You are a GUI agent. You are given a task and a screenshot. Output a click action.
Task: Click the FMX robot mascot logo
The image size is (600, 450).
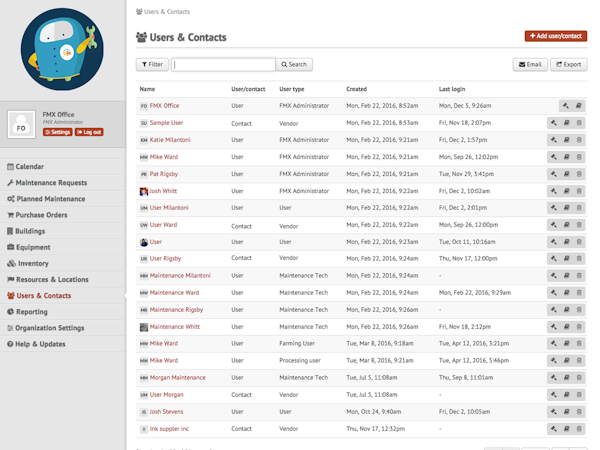click(x=62, y=49)
